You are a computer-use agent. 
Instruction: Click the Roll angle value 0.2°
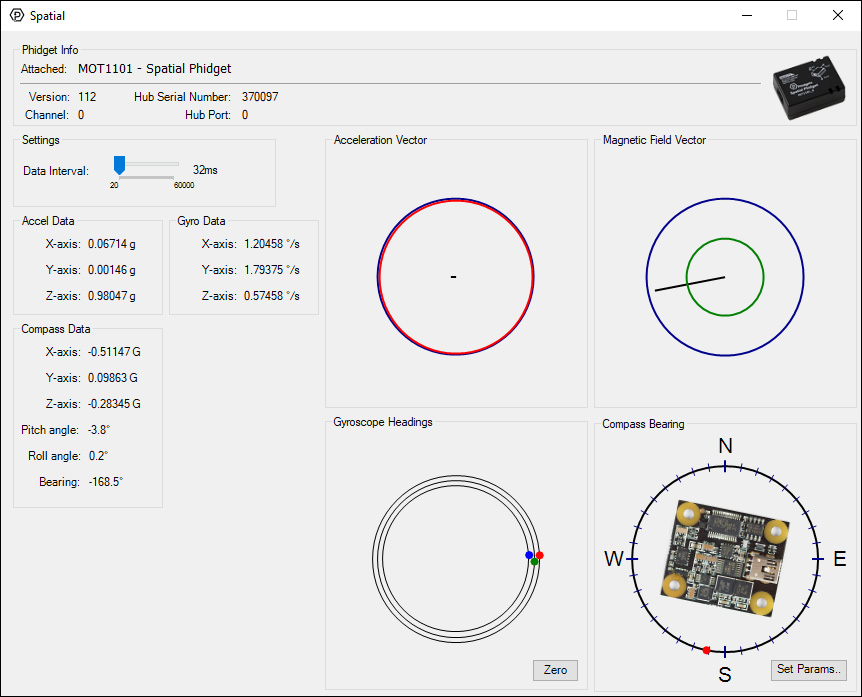click(x=98, y=456)
